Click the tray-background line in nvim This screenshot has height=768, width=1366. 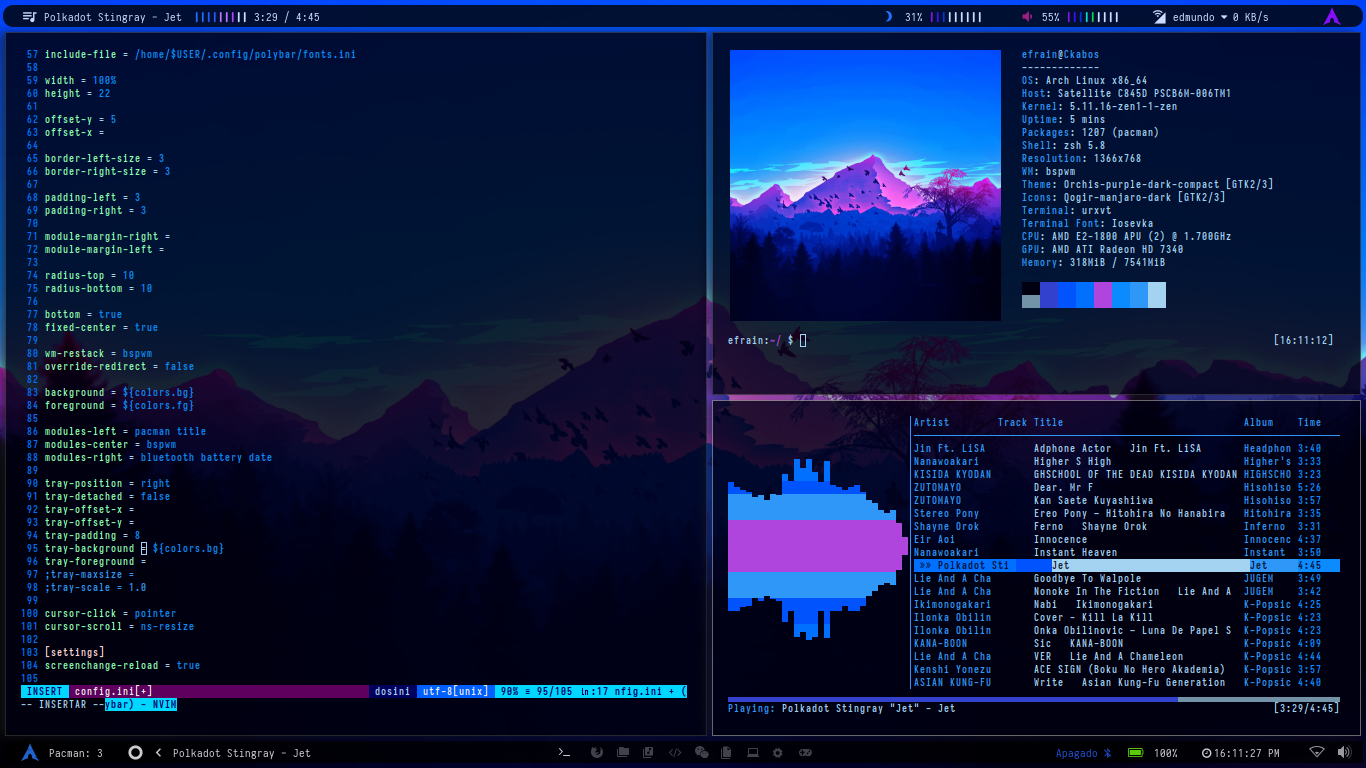pos(134,548)
